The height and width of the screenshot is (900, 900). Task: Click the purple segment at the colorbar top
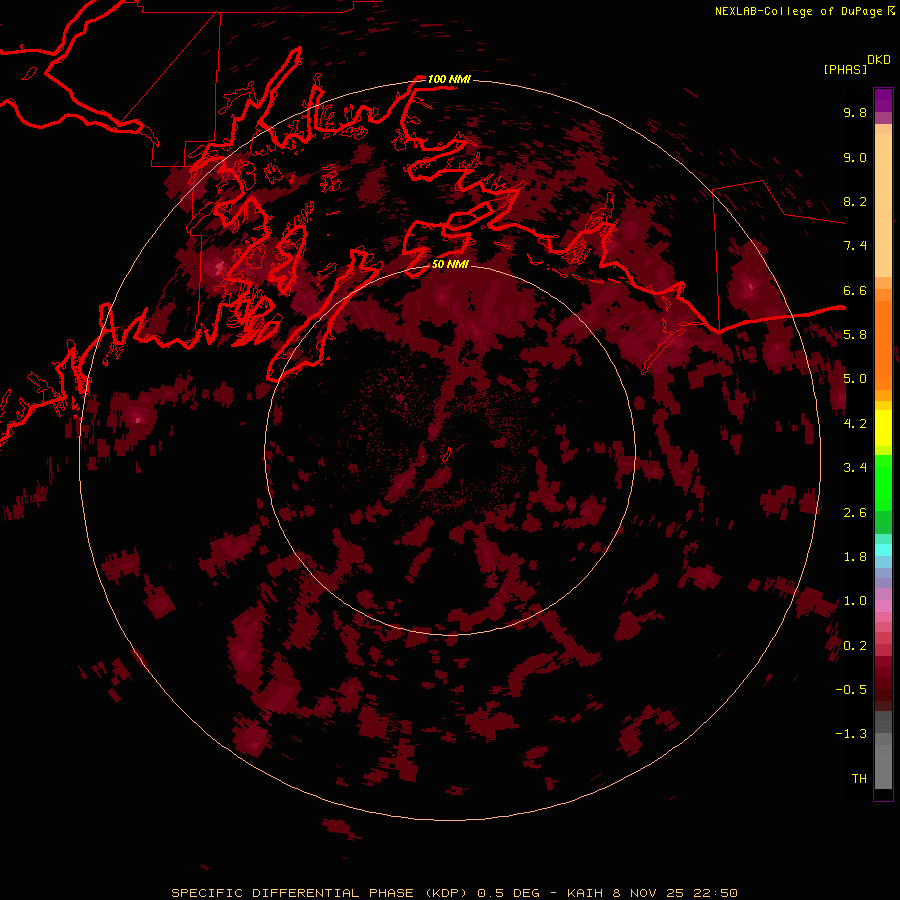883,100
